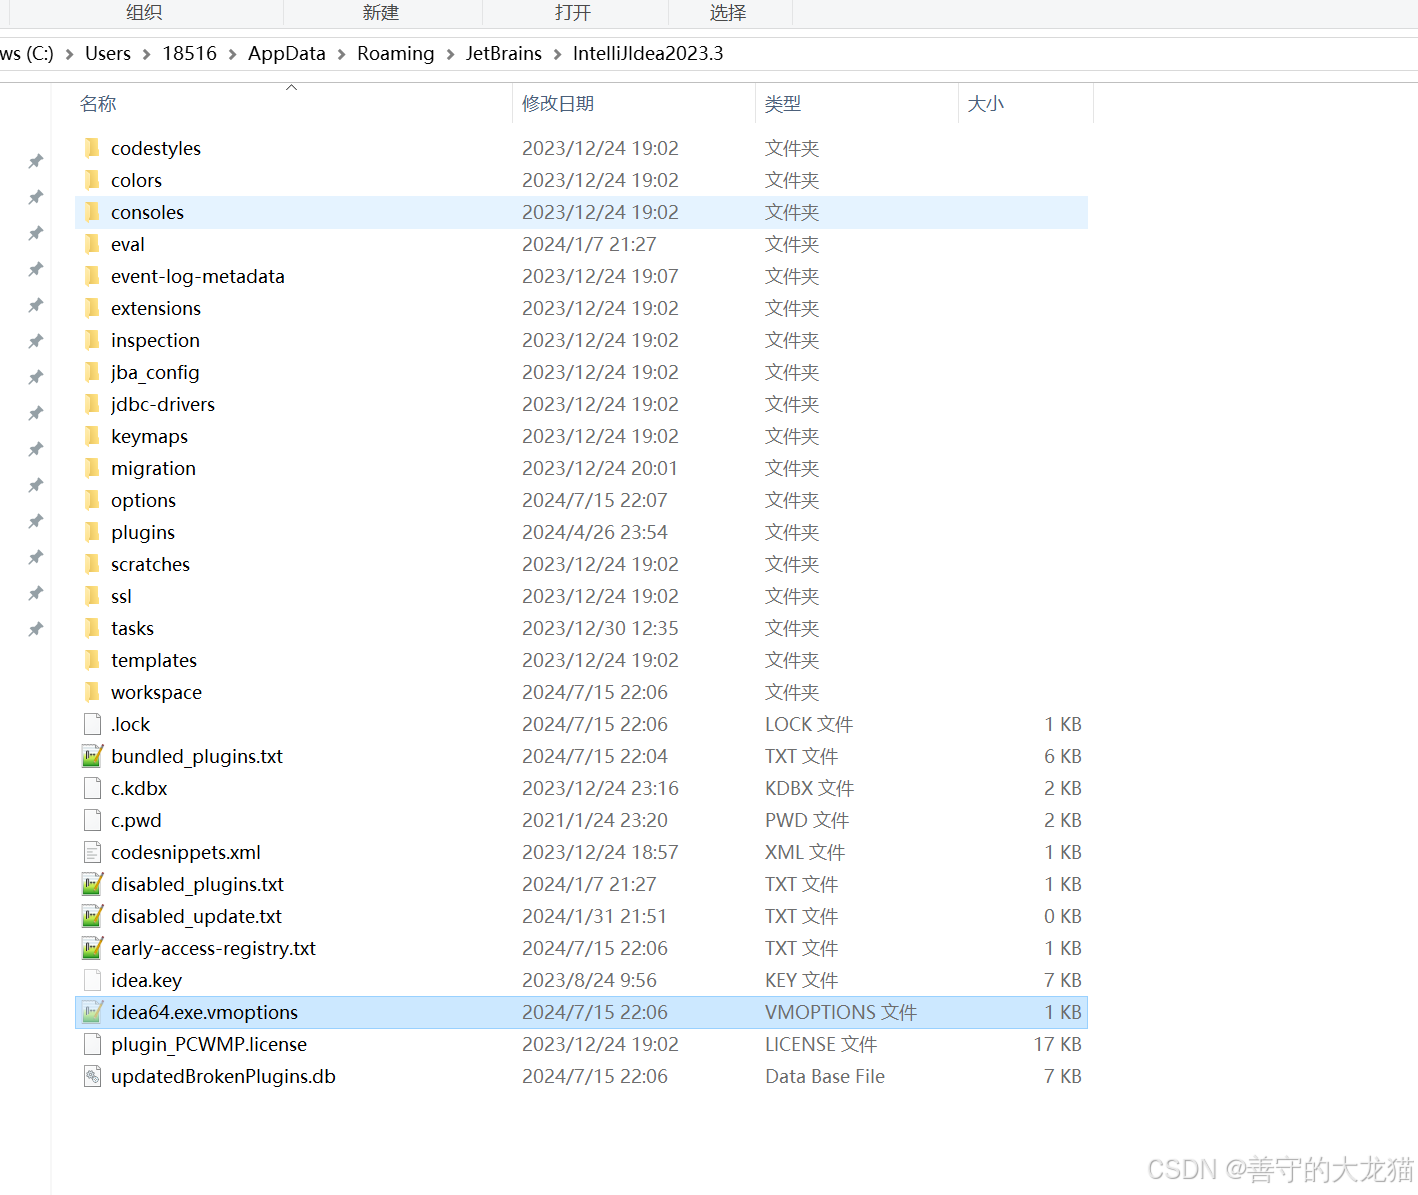The image size is (1418, 1195).
Task: Select the c.pwd file name
Action: (136, 821)
